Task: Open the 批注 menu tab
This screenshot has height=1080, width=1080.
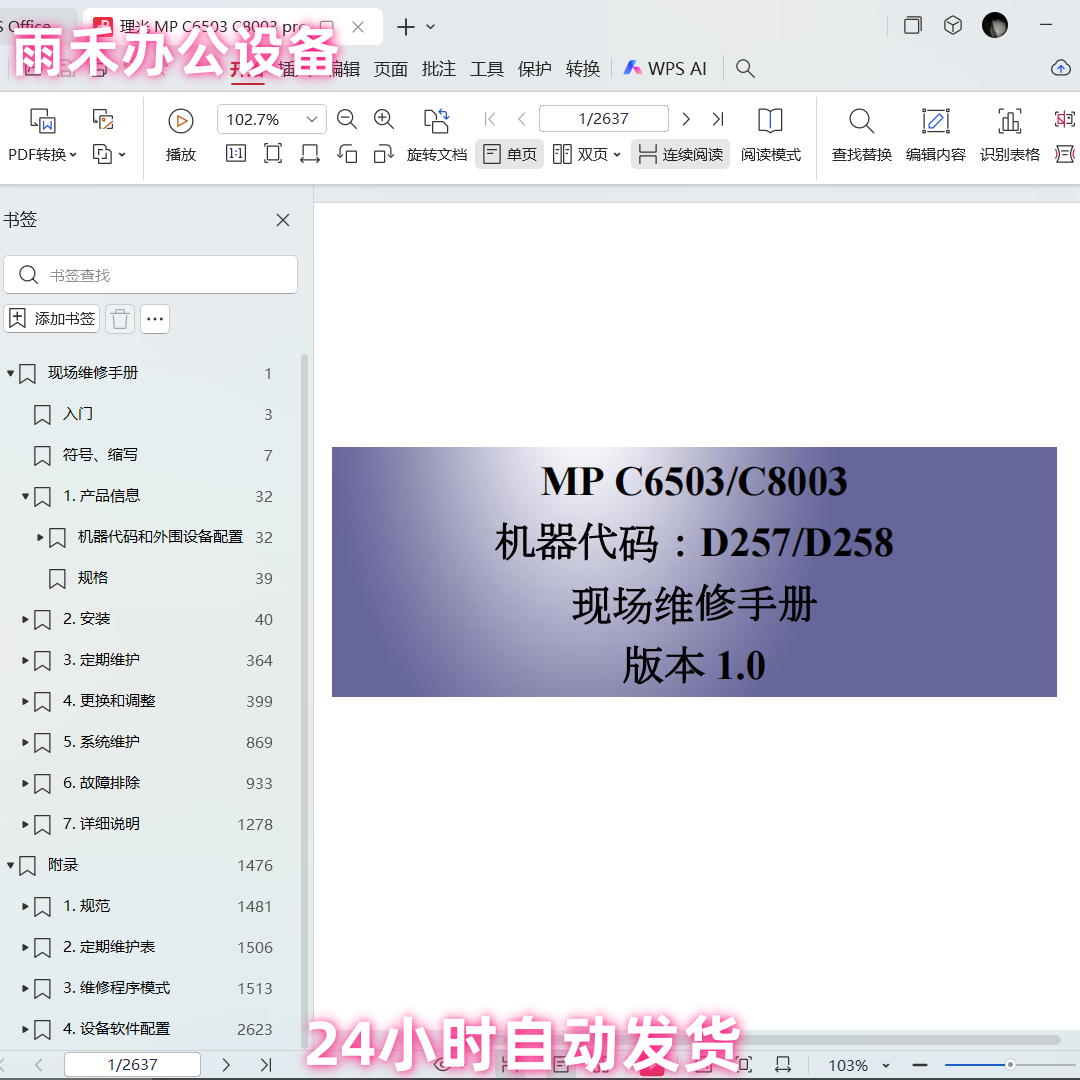Action: tap(439, 69)
